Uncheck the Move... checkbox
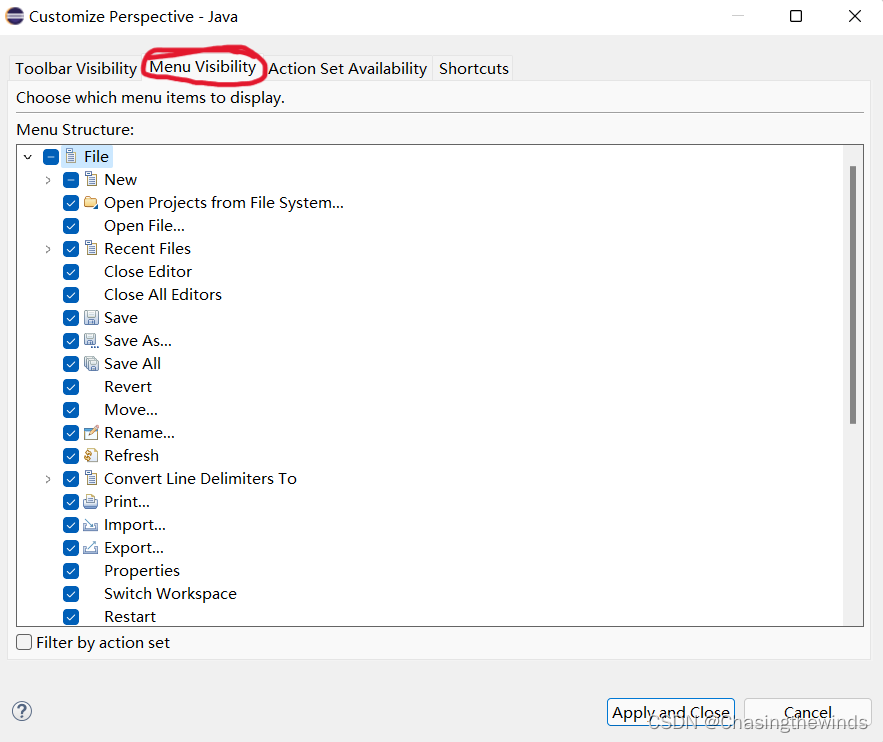The width and height of the screenshot is (883, 742). pyautogui.click(x=71, y=410)
